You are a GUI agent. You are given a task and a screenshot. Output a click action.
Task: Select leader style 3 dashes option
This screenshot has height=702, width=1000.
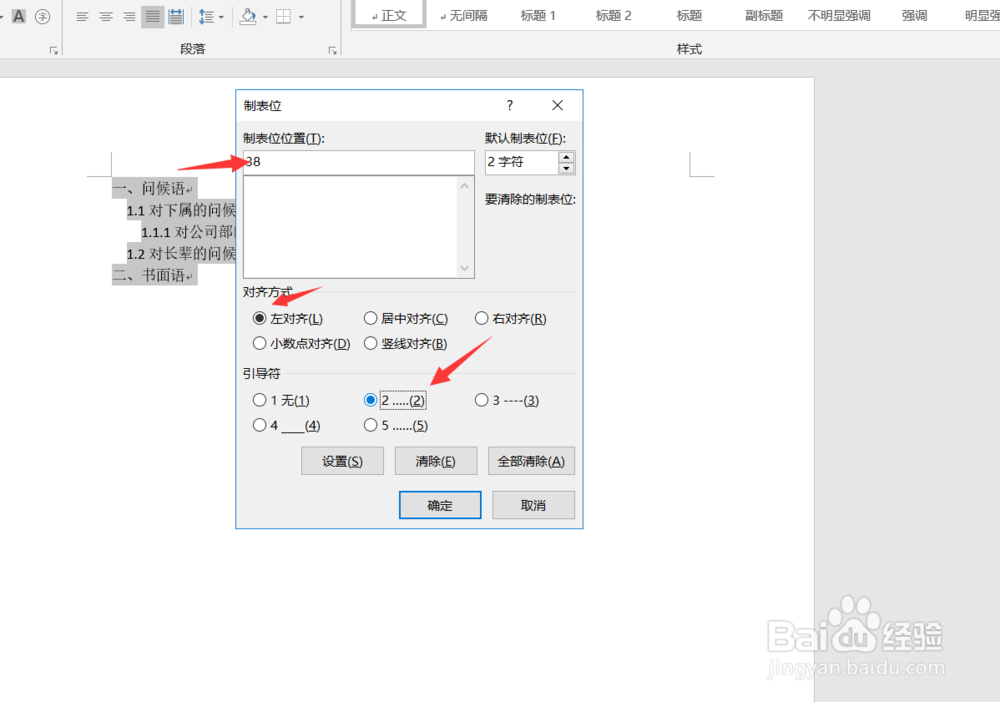pyautogui.click(x=482, y=400)
